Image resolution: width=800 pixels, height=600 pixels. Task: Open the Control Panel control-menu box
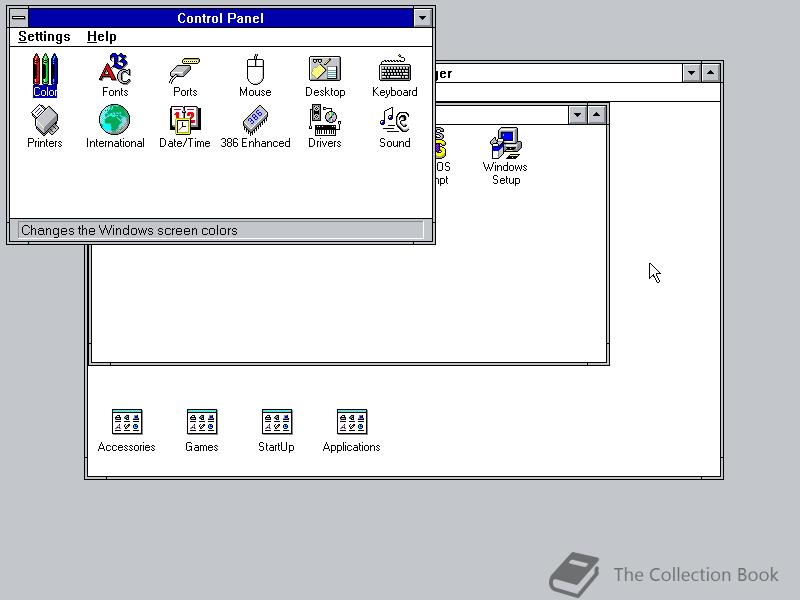point(19,18)
